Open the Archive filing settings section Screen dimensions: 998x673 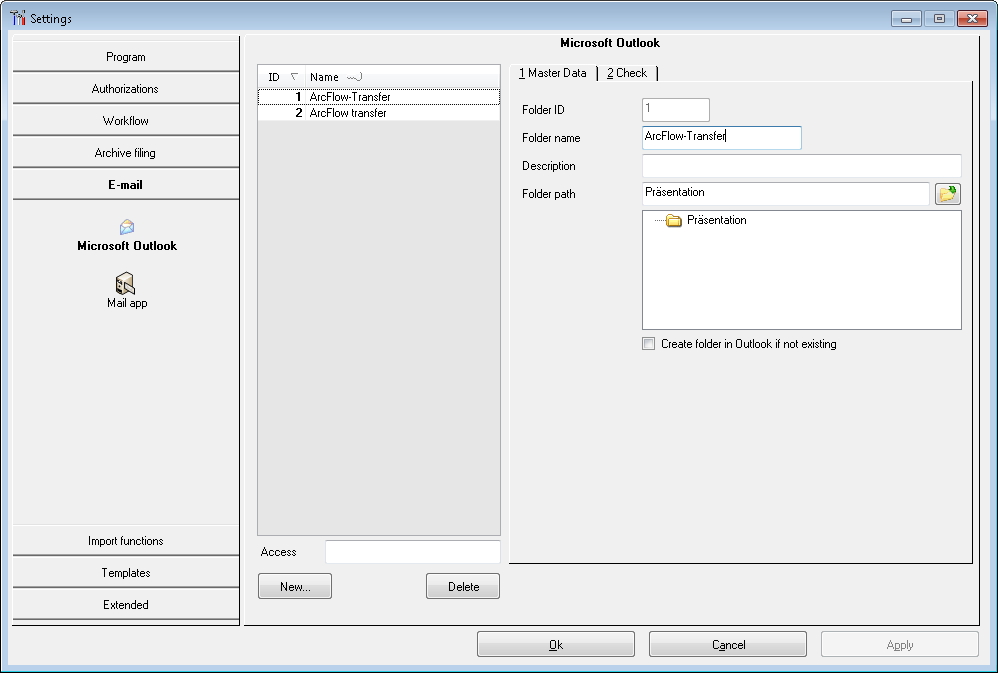click(x=125, y=153)
